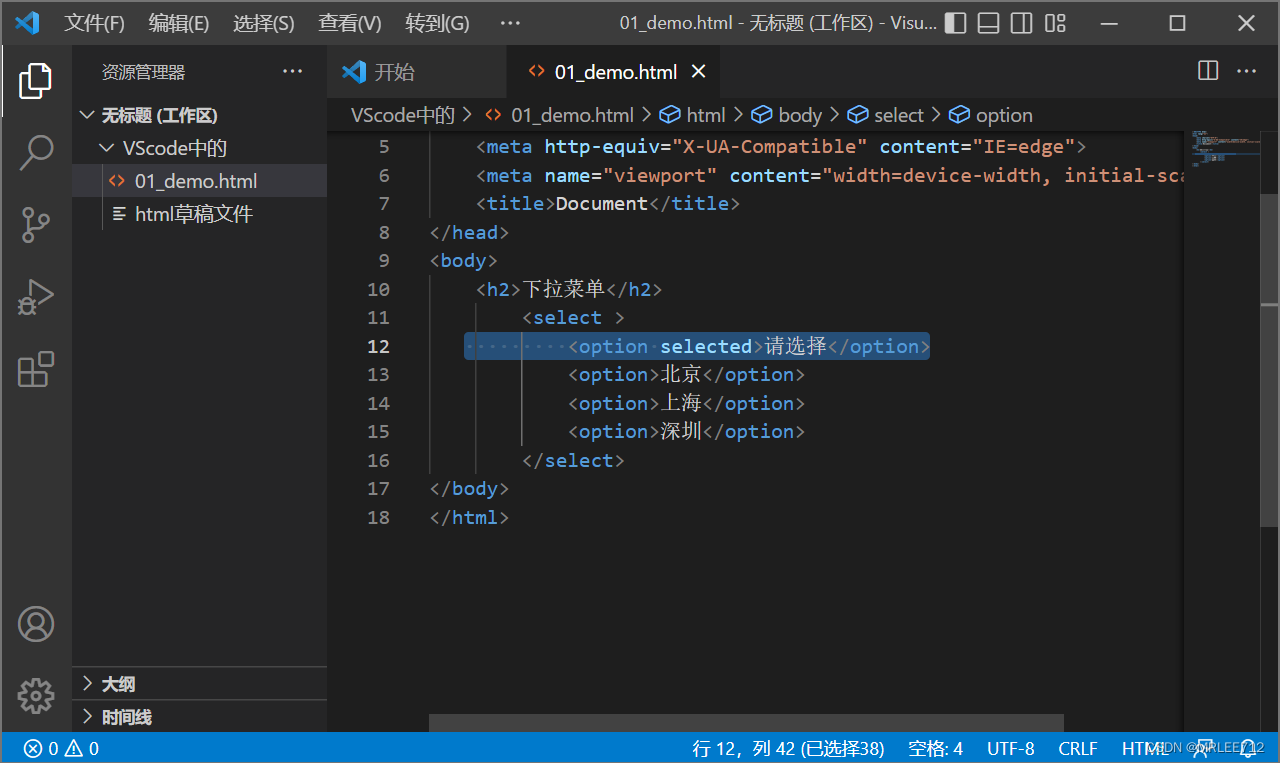Click the 资源管理器 panel title
This screenshot has width=1280, height=763.
click(x=143, y=72)
